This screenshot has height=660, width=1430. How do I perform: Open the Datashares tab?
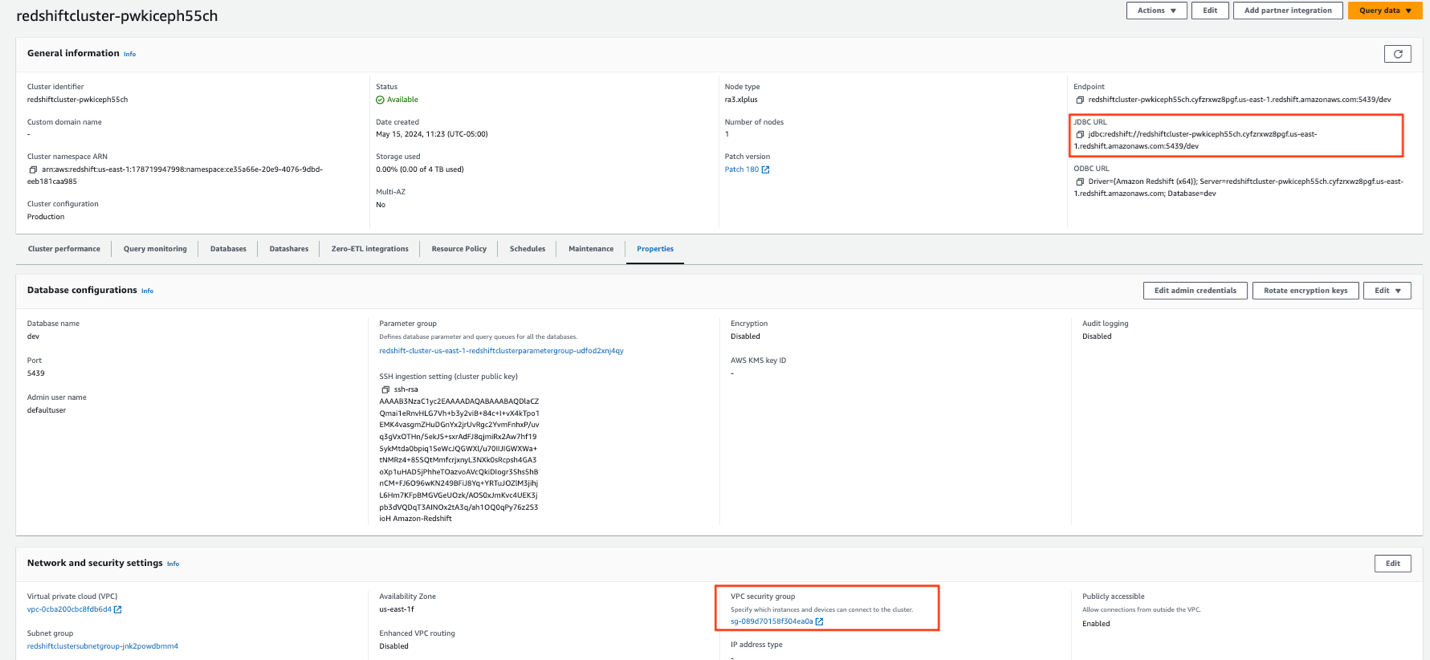coord(289,249)
